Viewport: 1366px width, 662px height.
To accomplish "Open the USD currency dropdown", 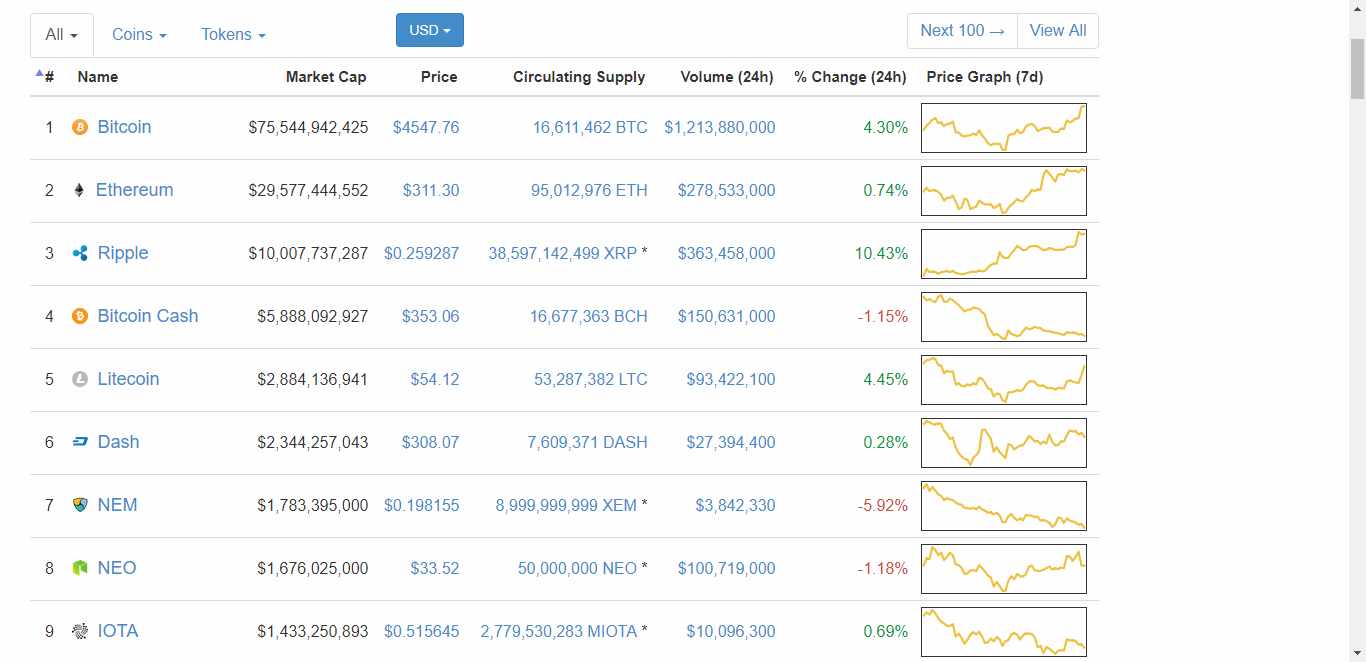I will click(430, 30).
